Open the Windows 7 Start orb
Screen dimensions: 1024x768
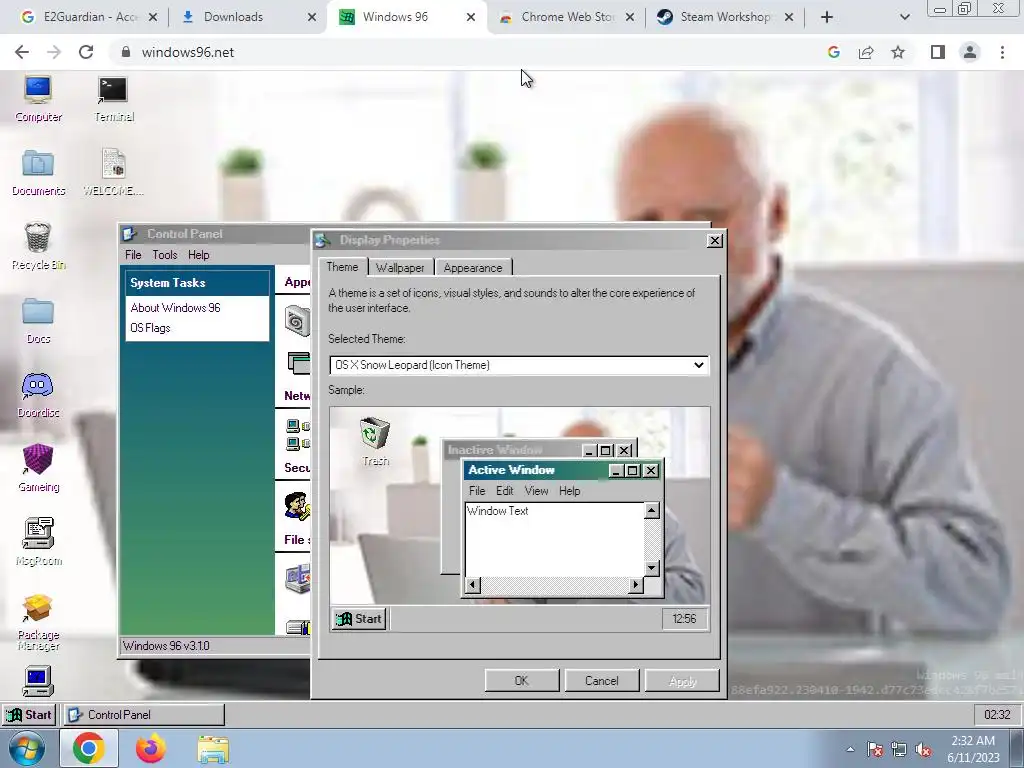pyautogui.click(x=27, y=749)
